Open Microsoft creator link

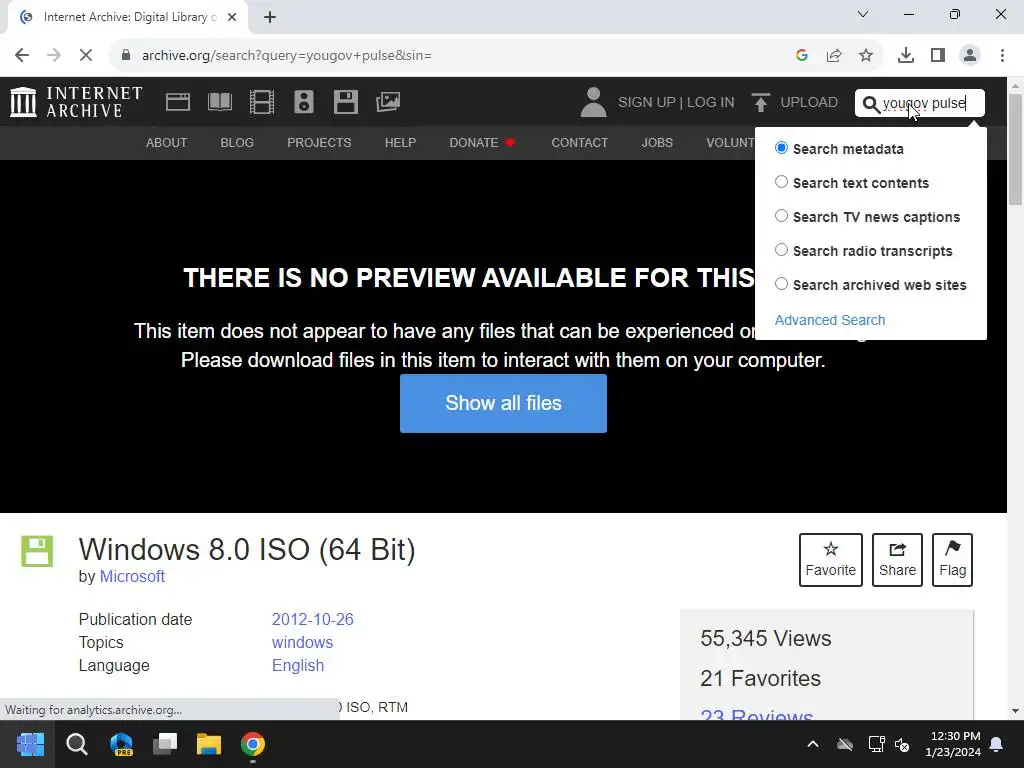[132, 577]
